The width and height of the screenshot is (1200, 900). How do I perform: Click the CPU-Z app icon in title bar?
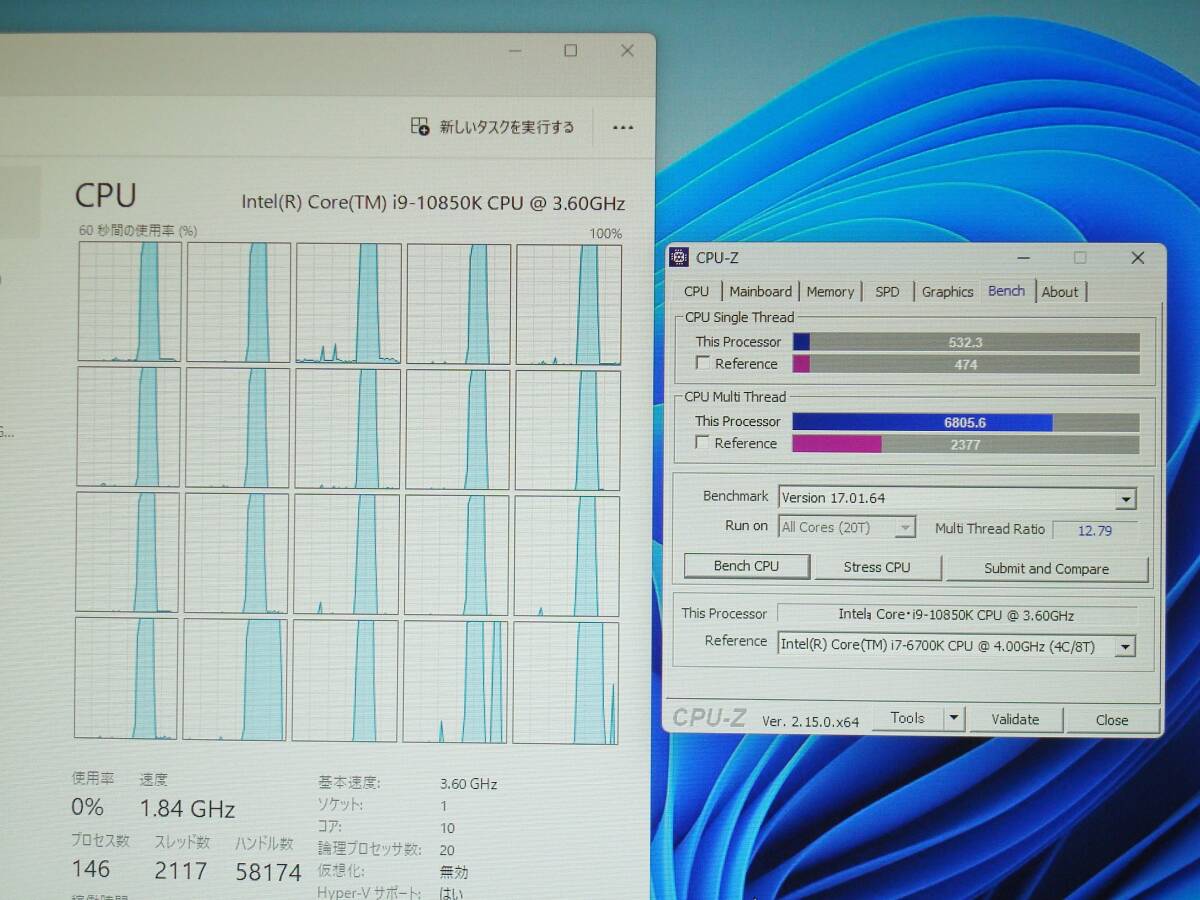[x=679, y=258]
